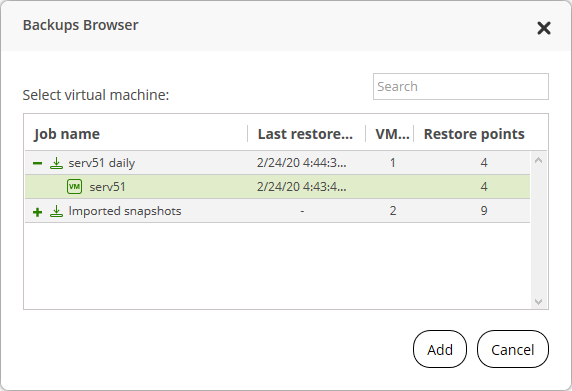Screen dimensions: 572x391
Task: Select the serv51 daily job name
Action: coord(102,163)
